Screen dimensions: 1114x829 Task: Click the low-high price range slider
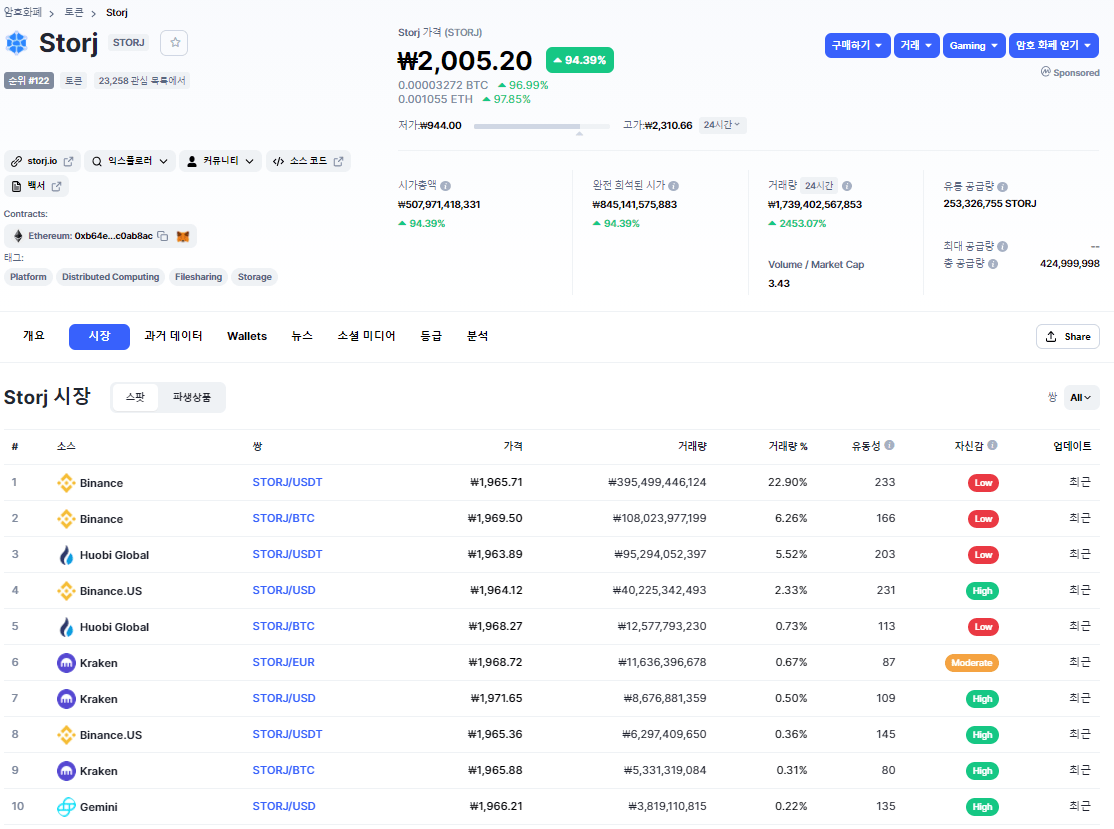pyautogui.click(x=541, y=126)
